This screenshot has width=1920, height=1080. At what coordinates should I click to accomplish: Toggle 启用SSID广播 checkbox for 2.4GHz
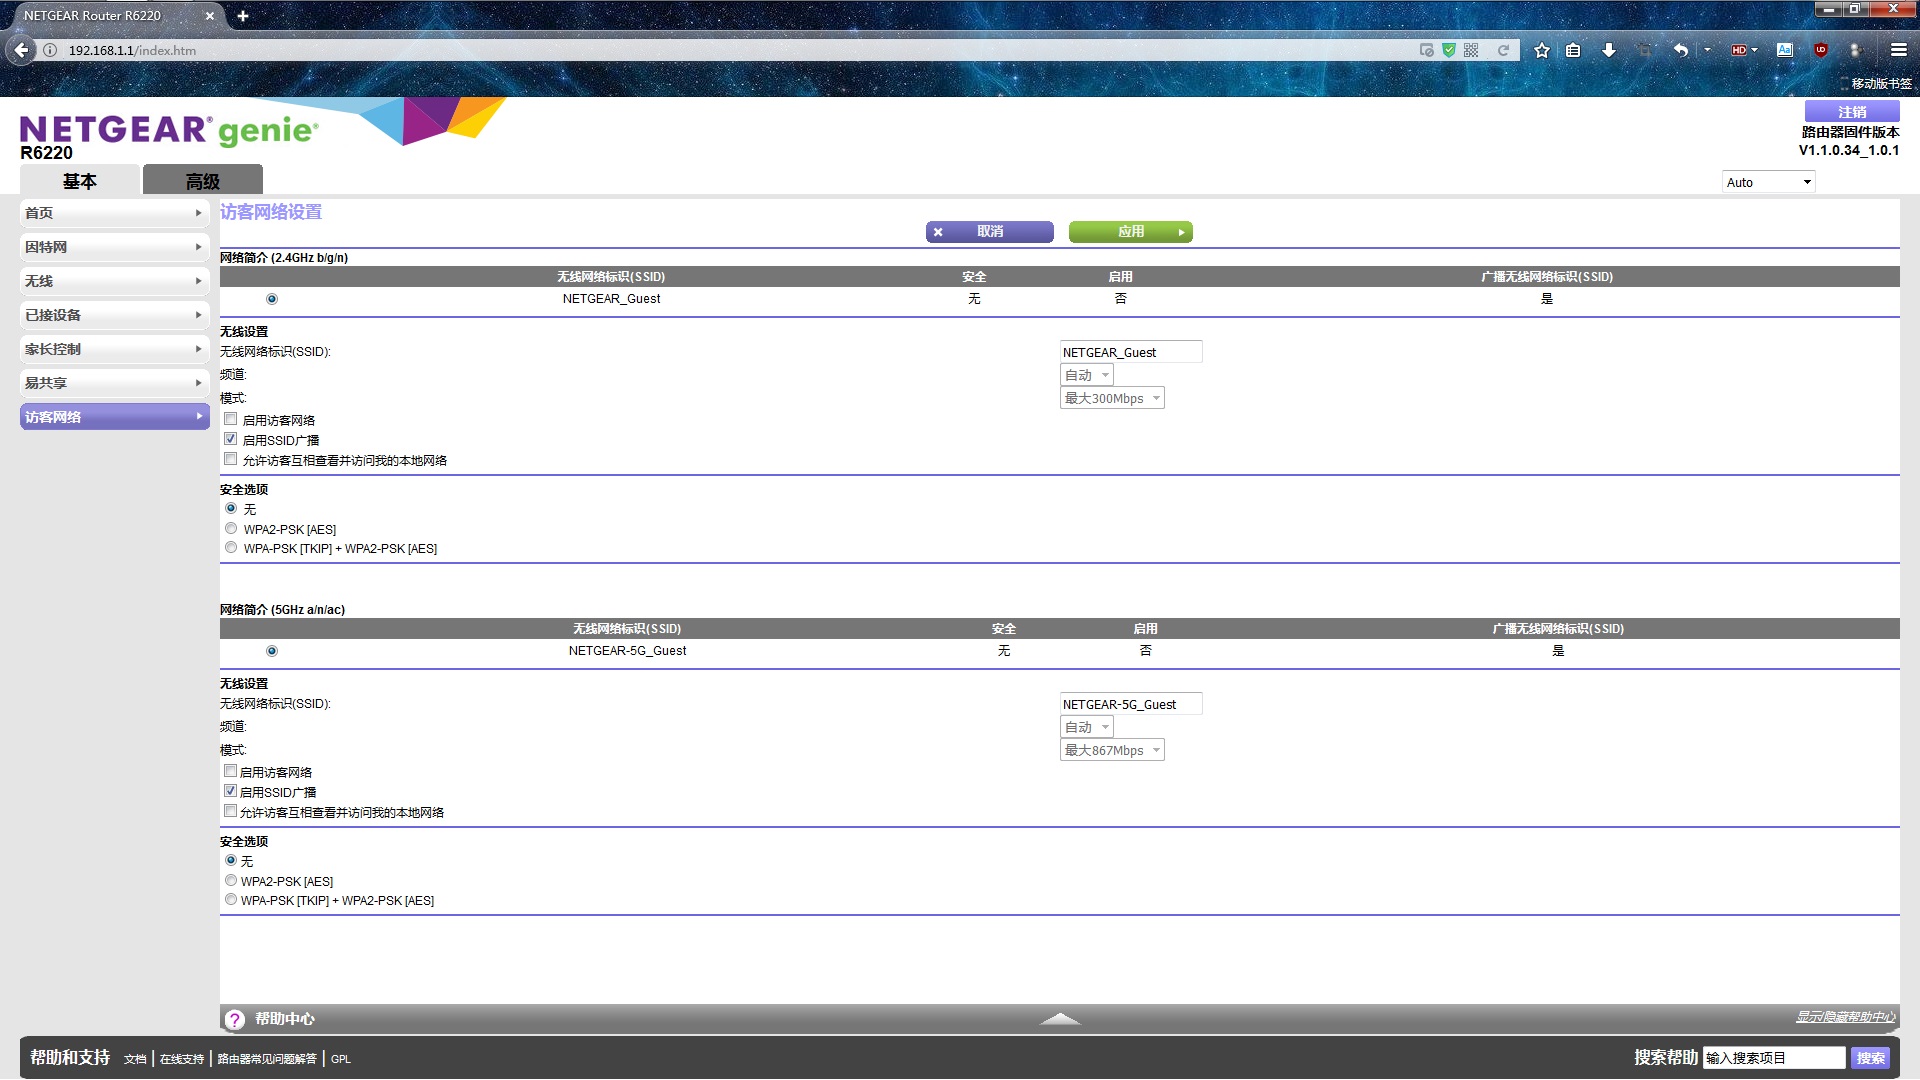click(231, 439)
